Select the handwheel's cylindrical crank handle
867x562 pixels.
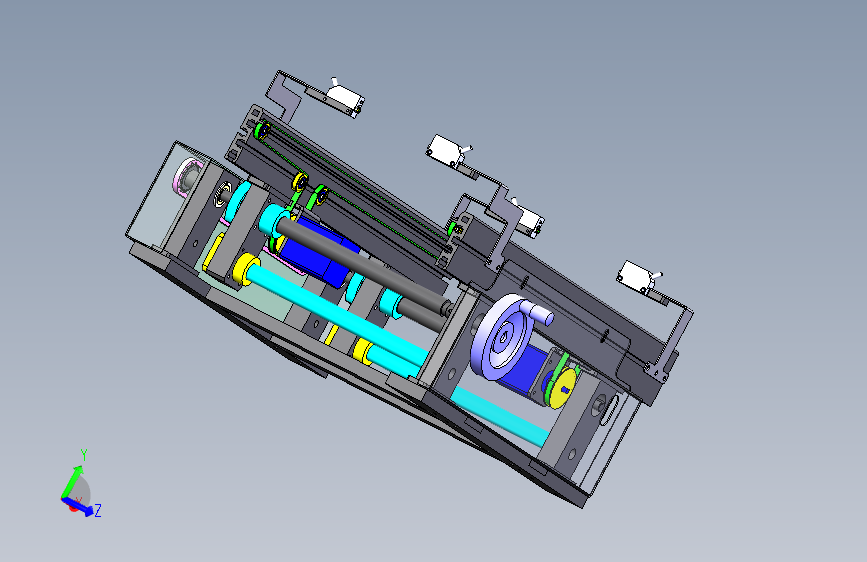[x=539, y=311]
